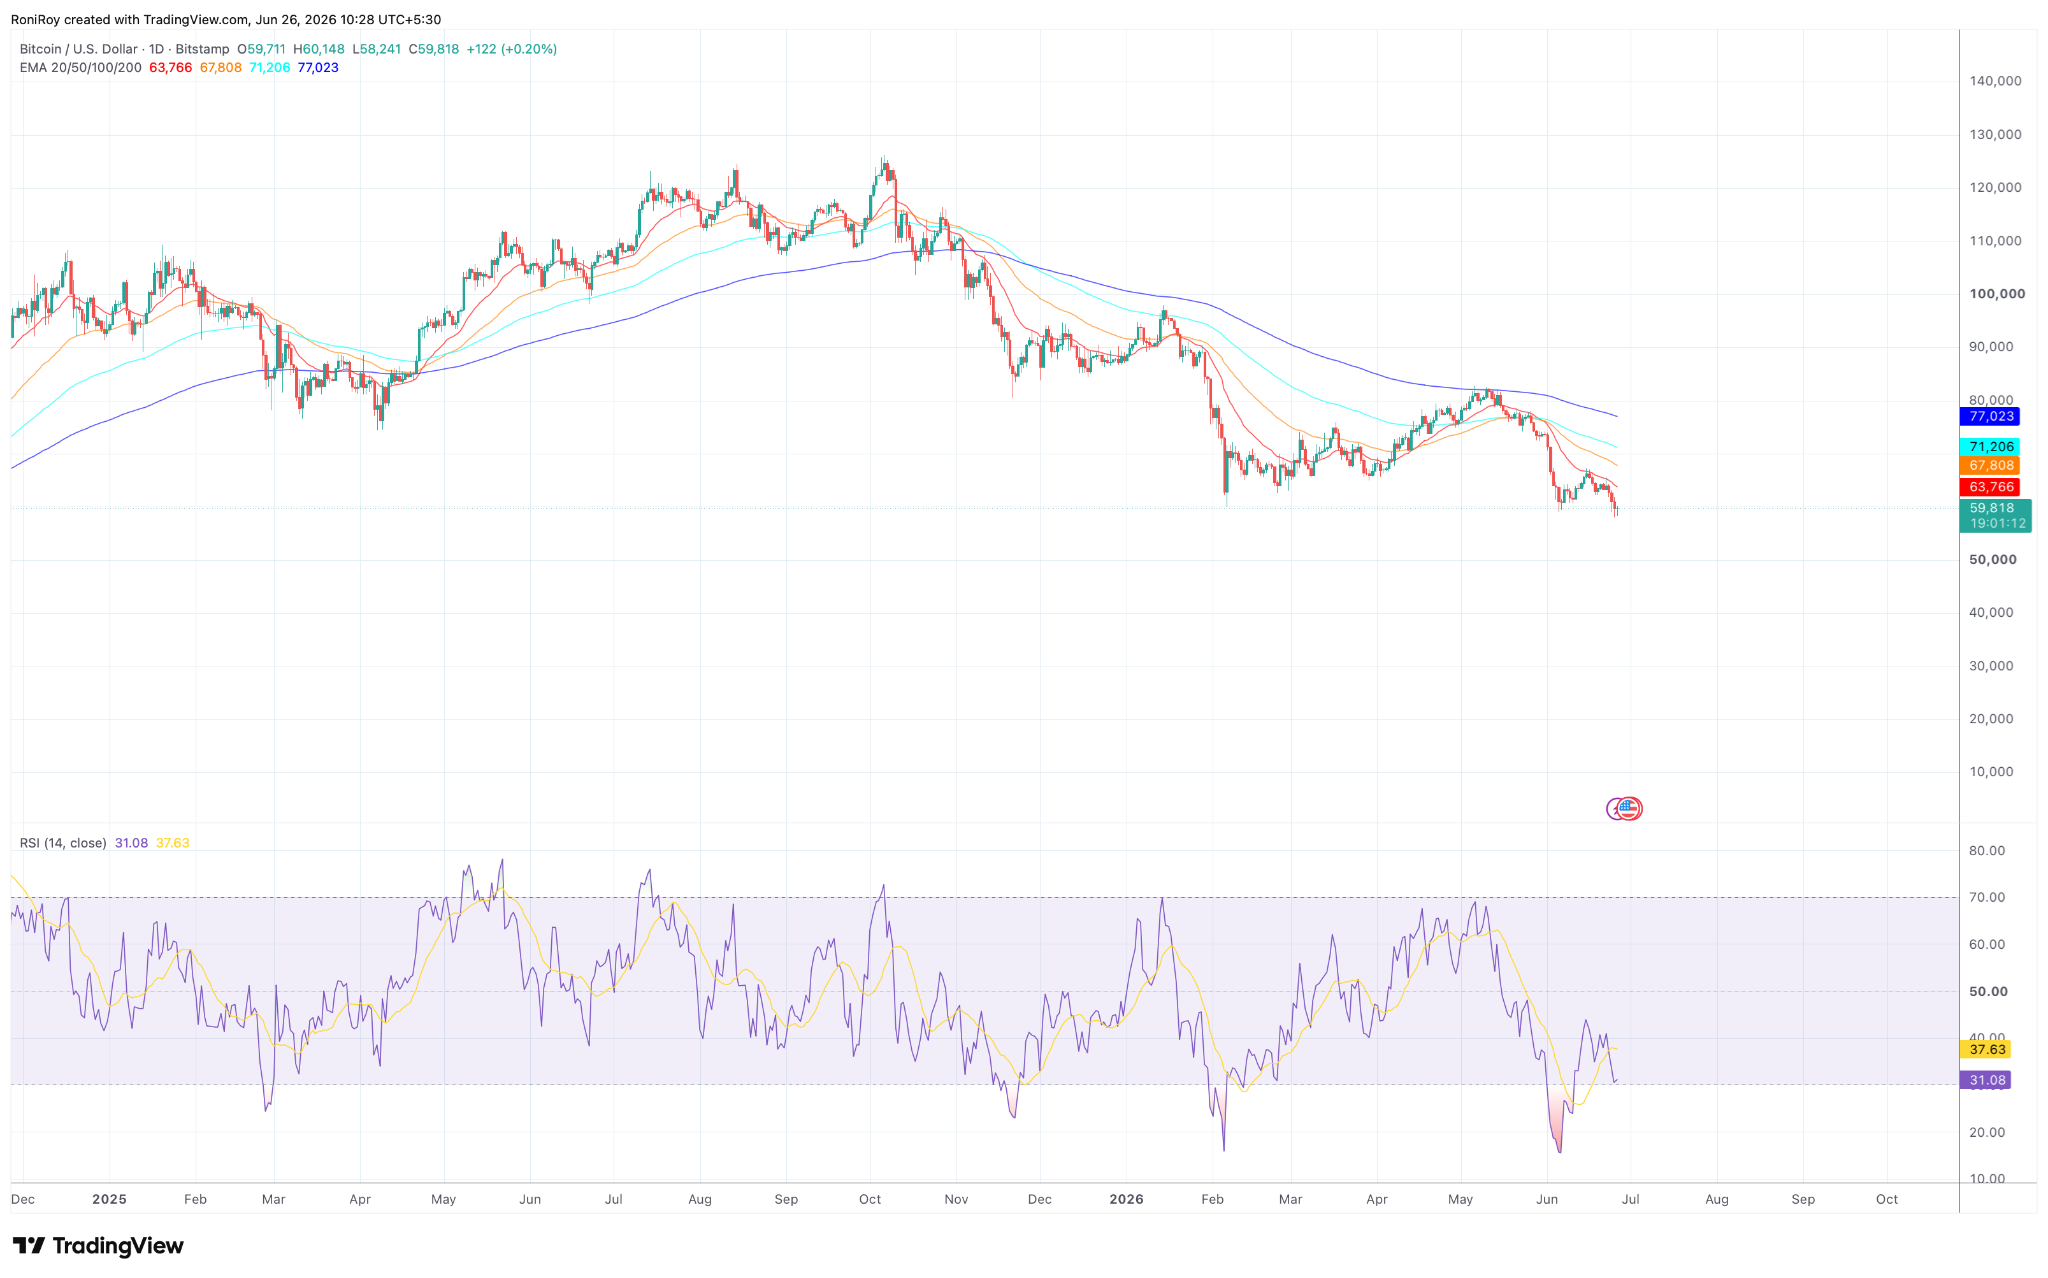Click the US flag economic event icon

tap(1630, 808)
